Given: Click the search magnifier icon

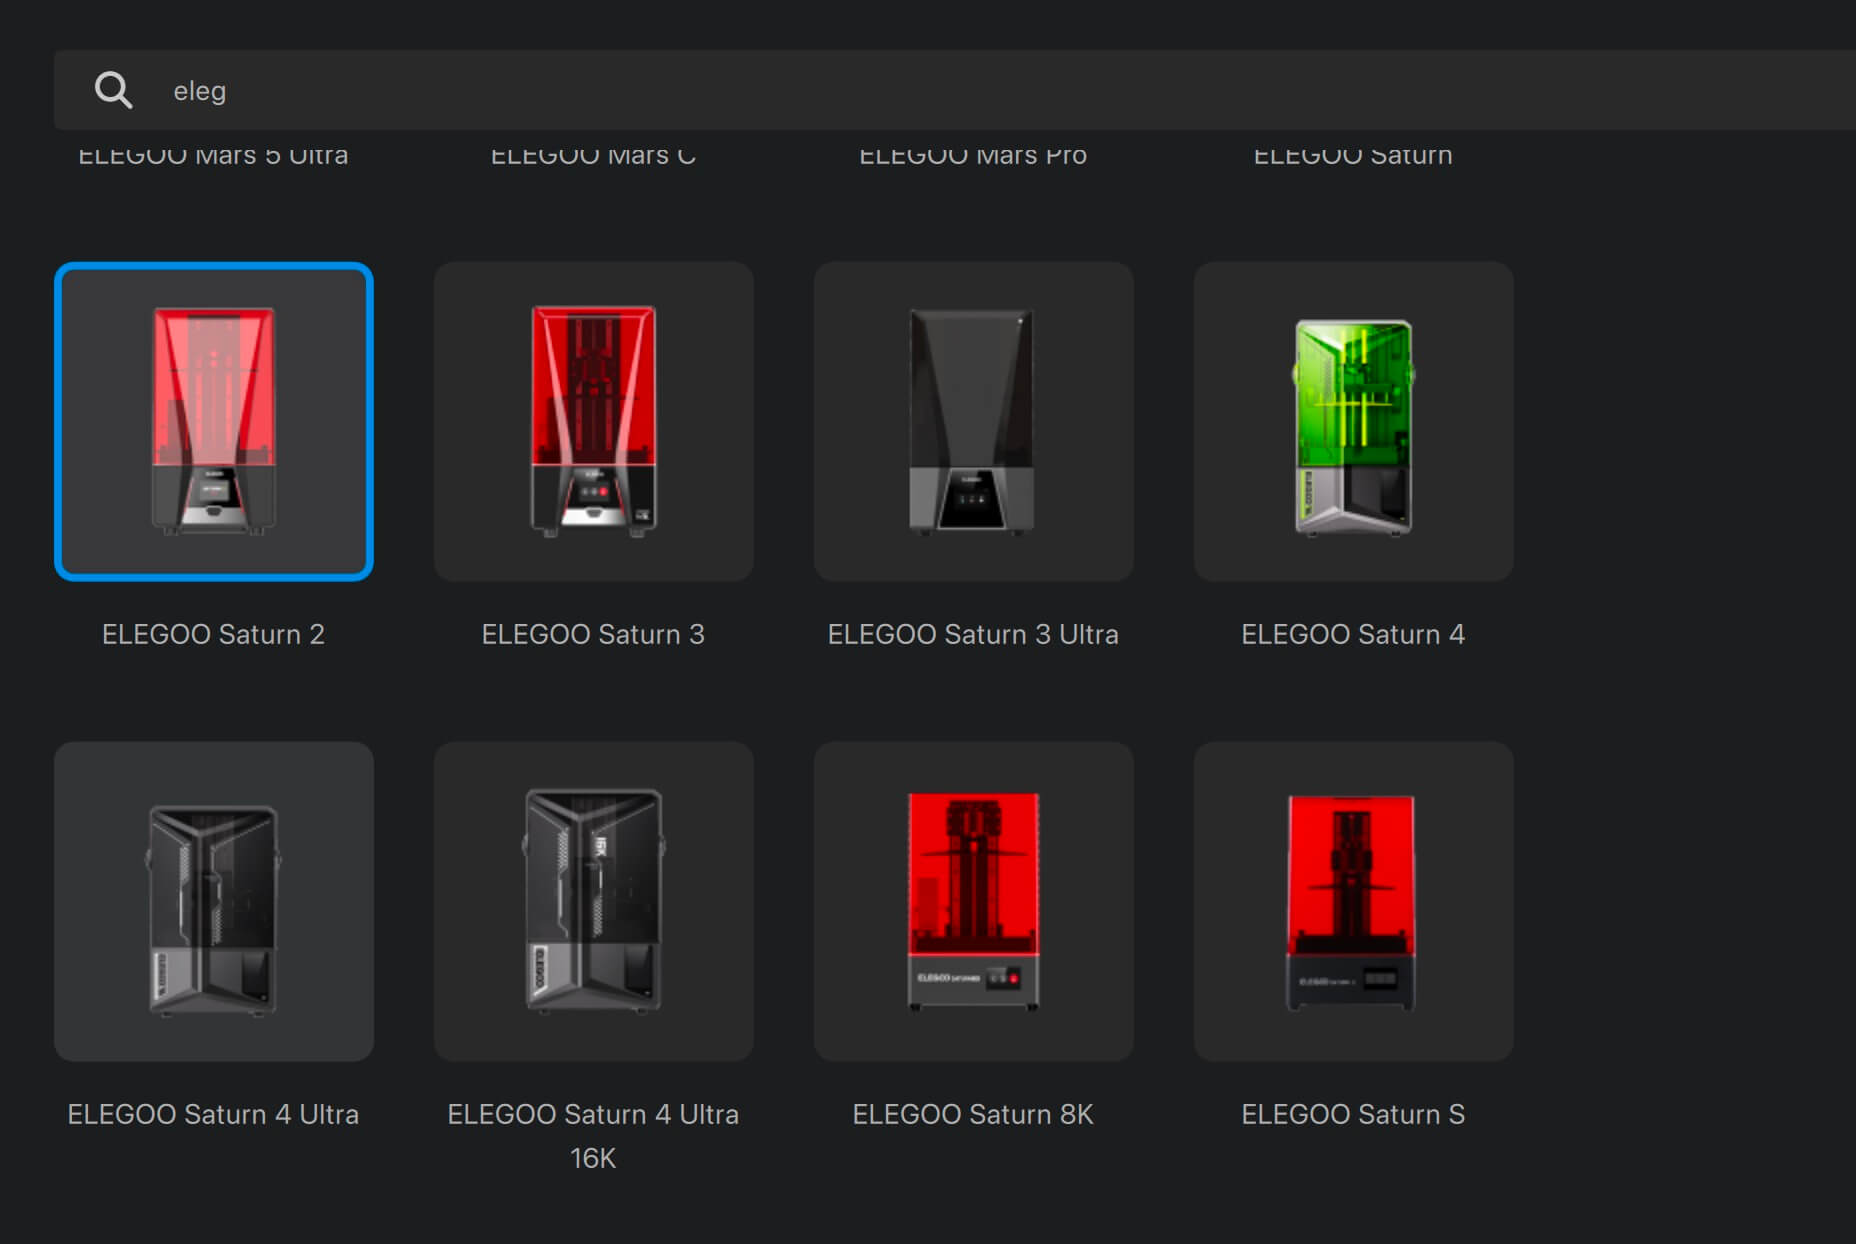Looking at the screenshot, I should (x=113, y=90).
